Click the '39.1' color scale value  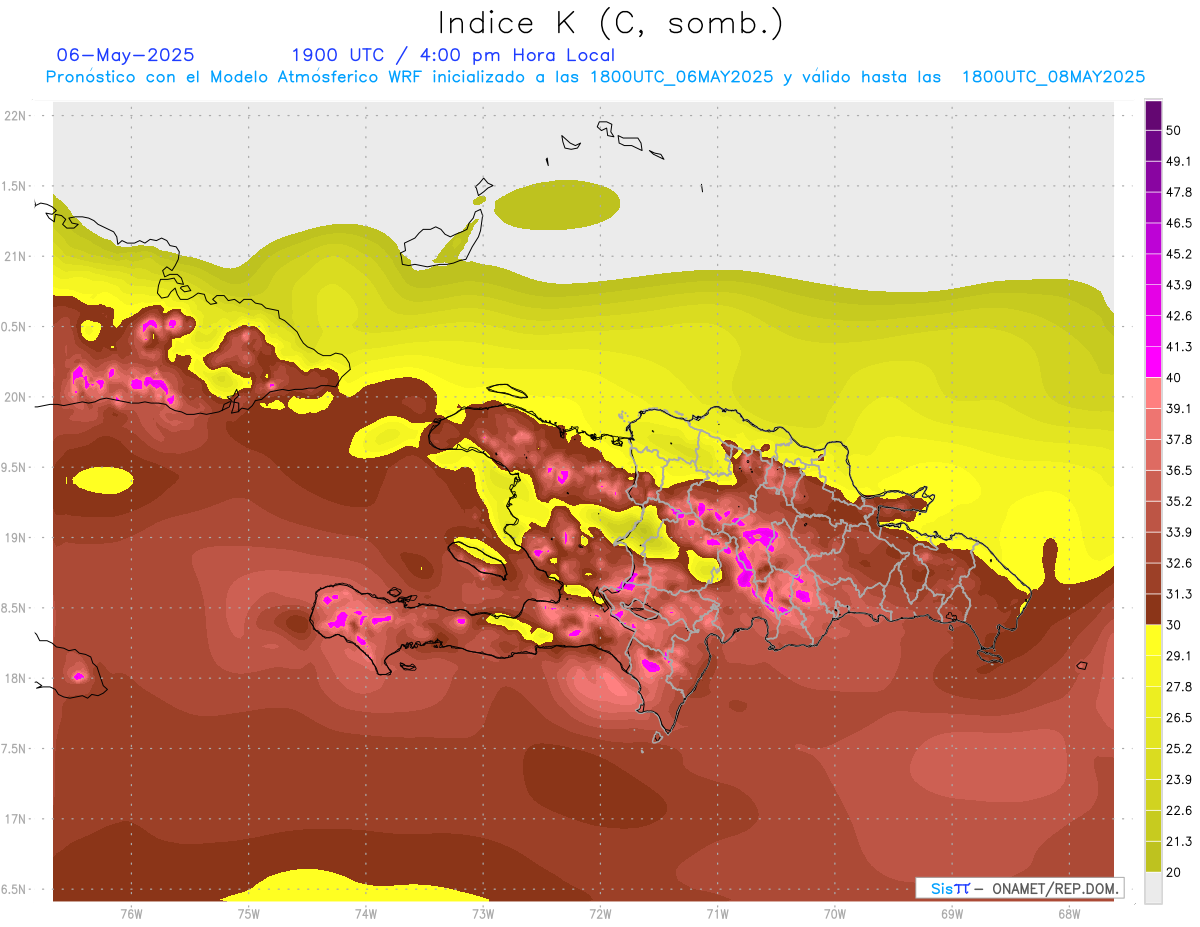pos(1180,409)
